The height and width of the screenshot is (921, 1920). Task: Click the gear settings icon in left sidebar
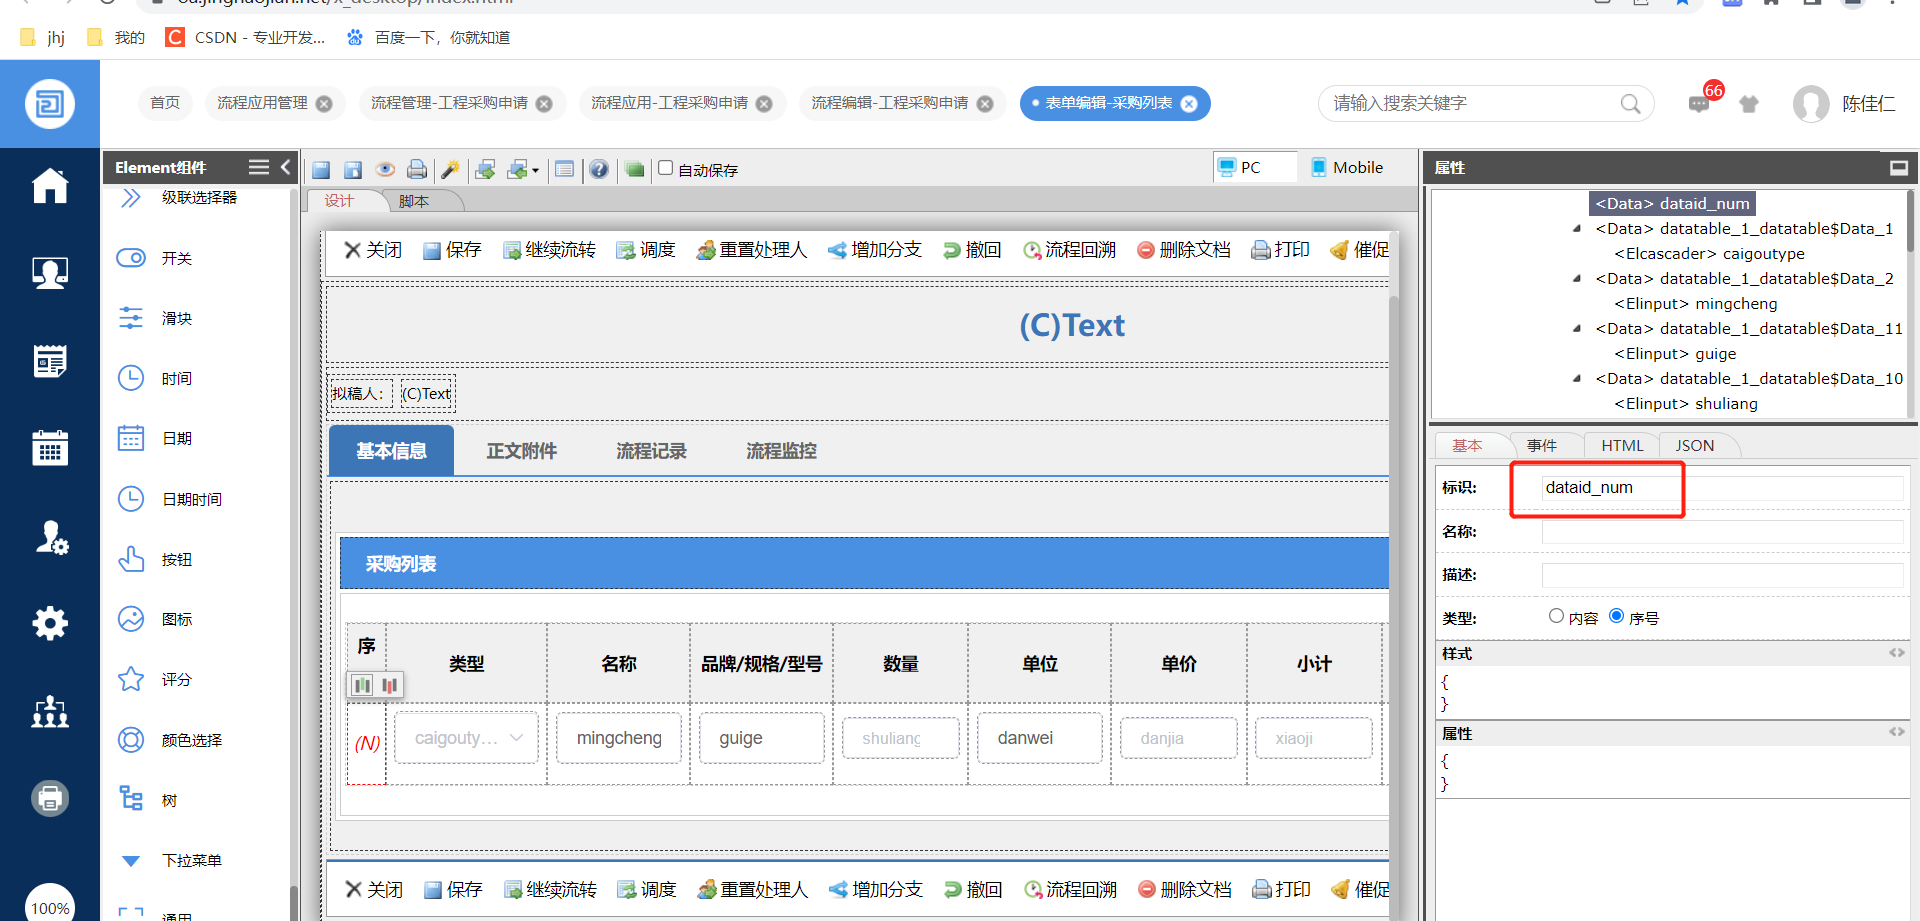(x=50, y=623)
